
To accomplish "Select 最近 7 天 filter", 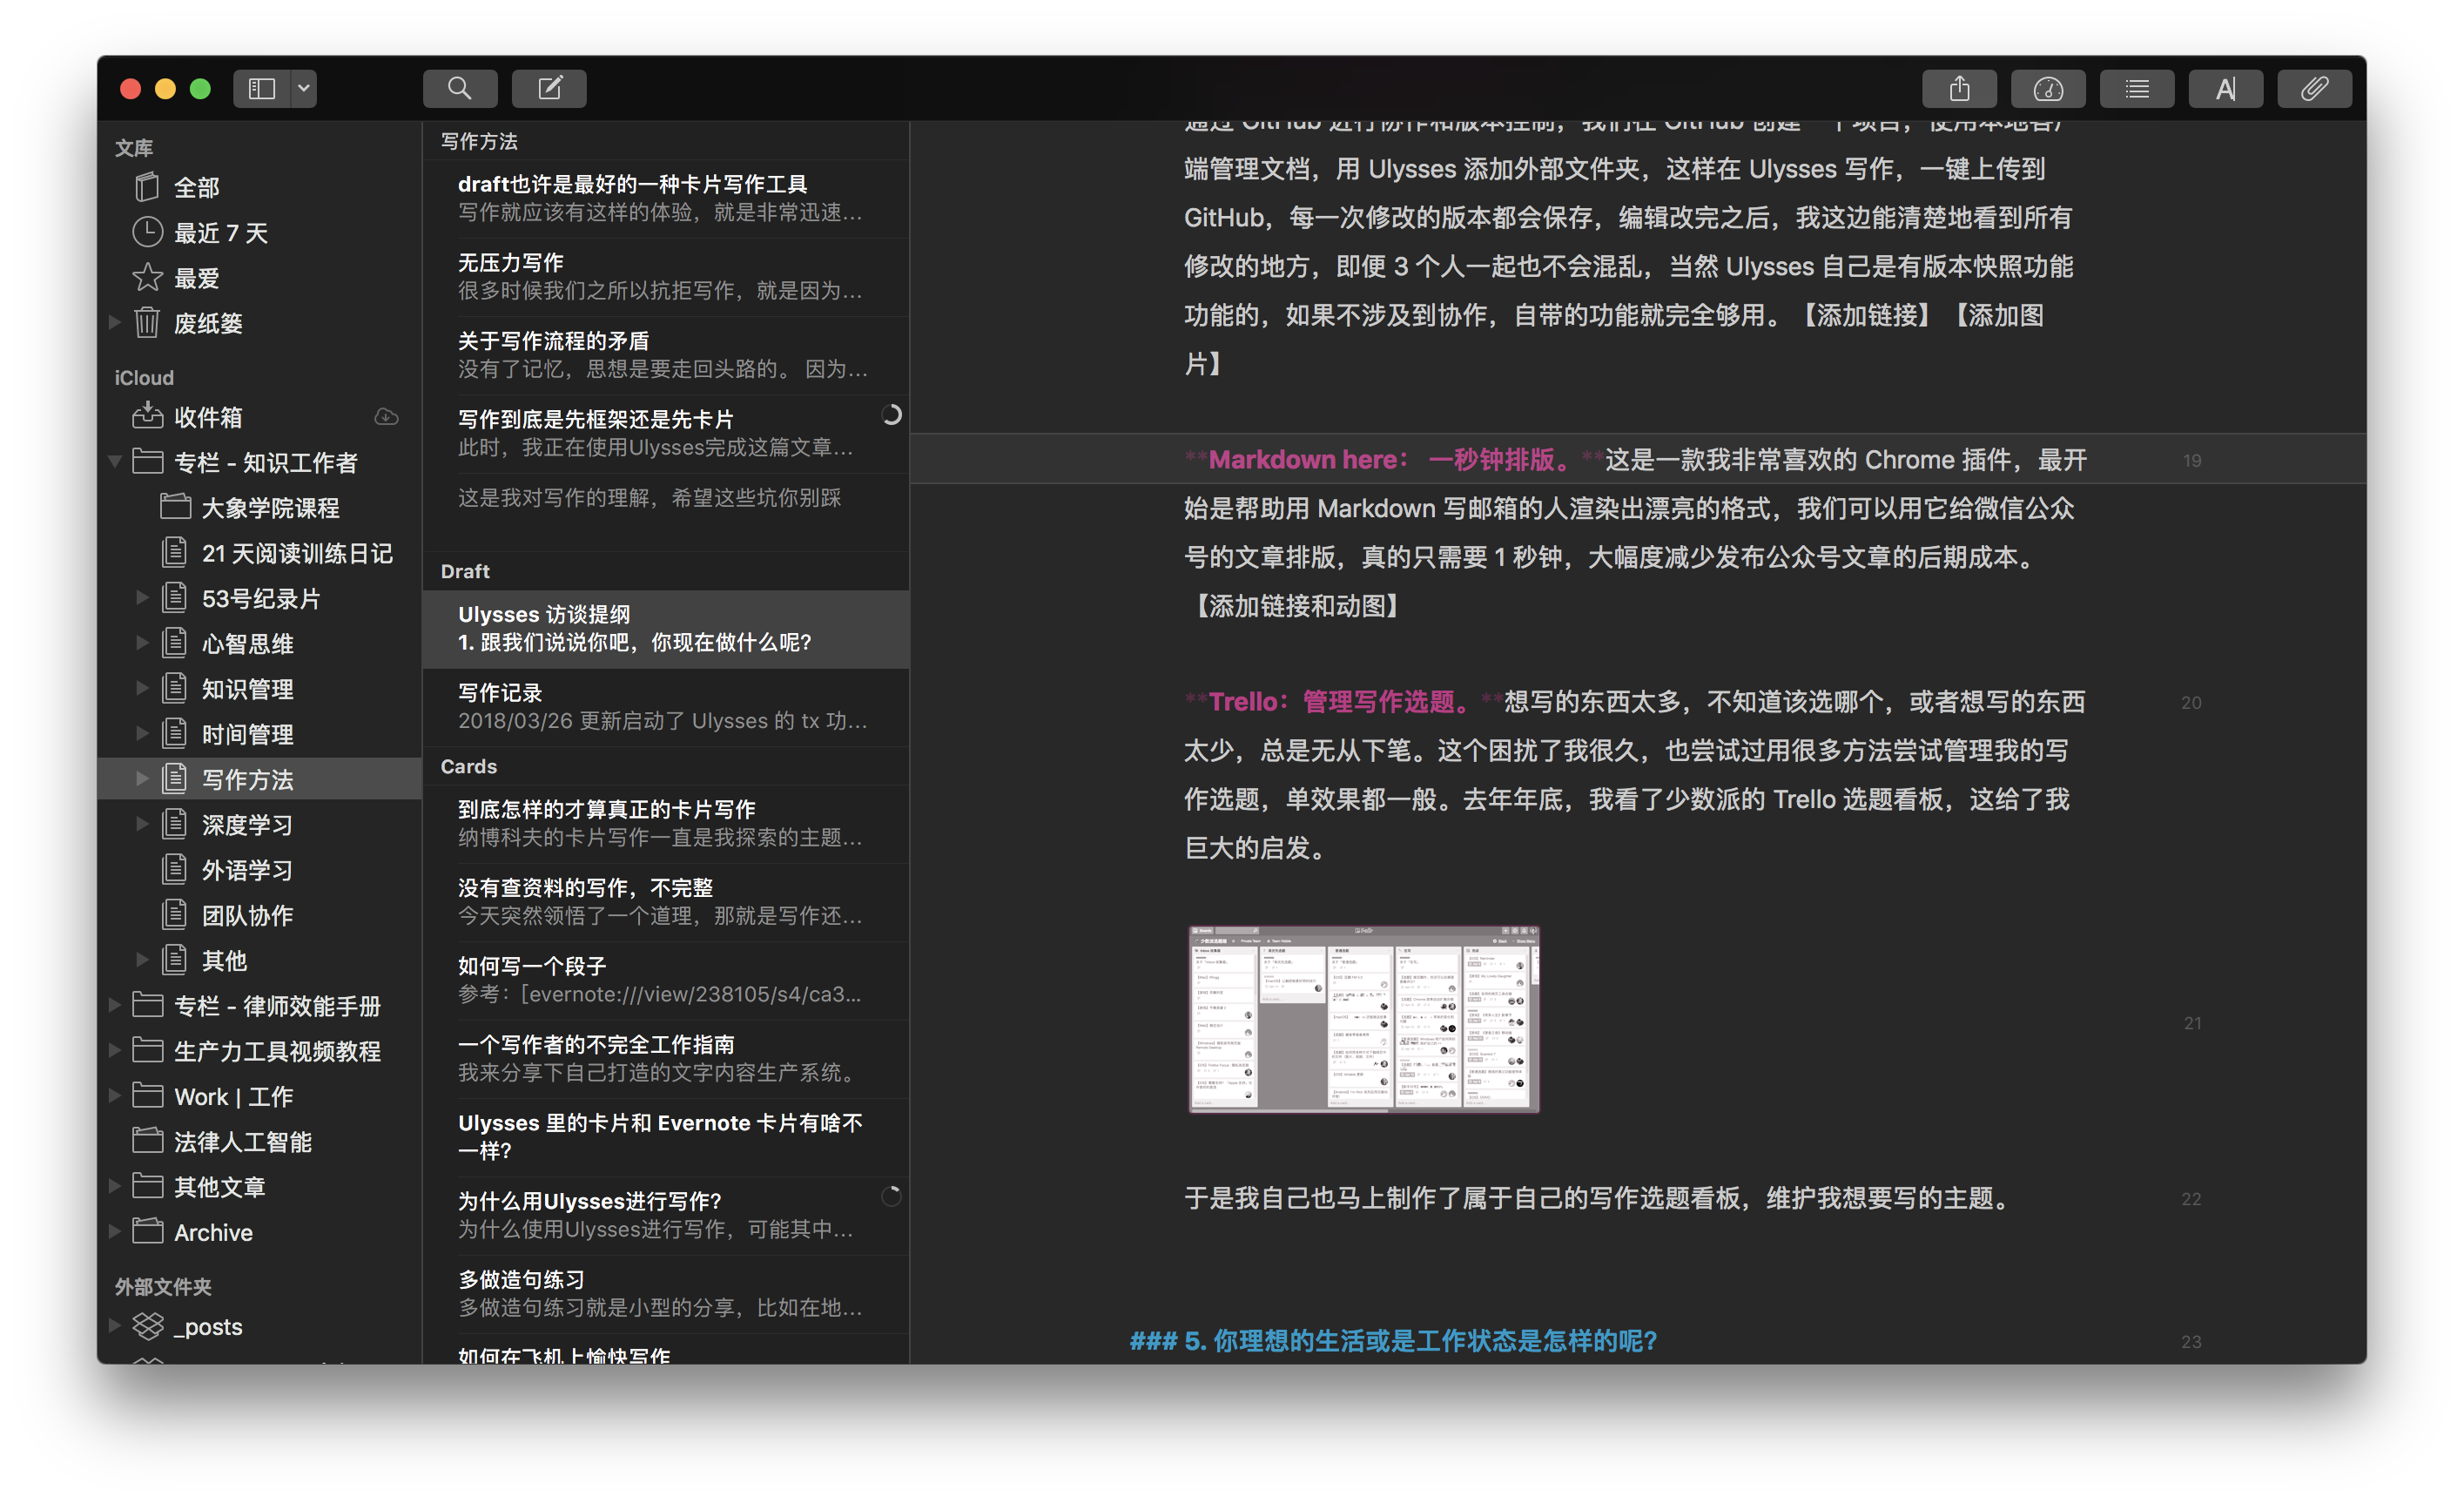I will click(x=259, y=233).
